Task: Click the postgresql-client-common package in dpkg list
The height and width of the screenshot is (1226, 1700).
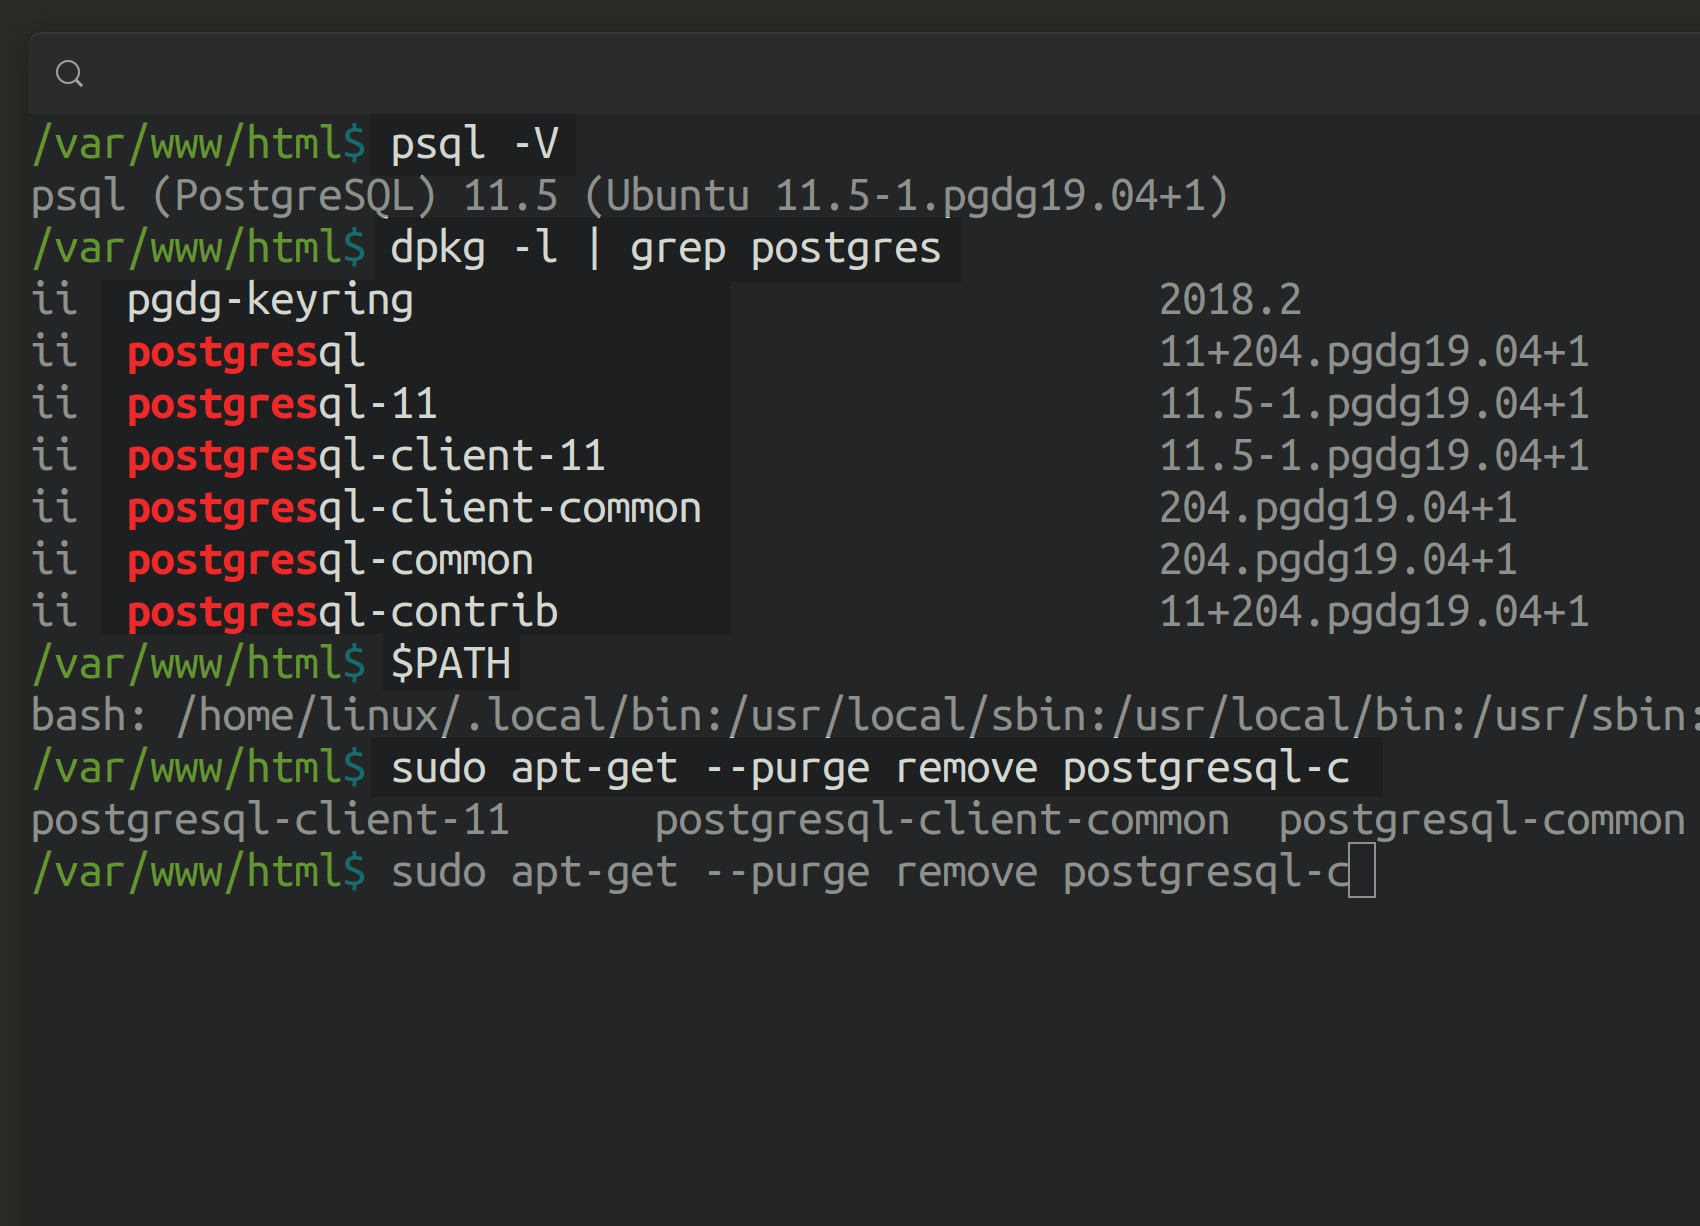Action: [x=414, y=508]
